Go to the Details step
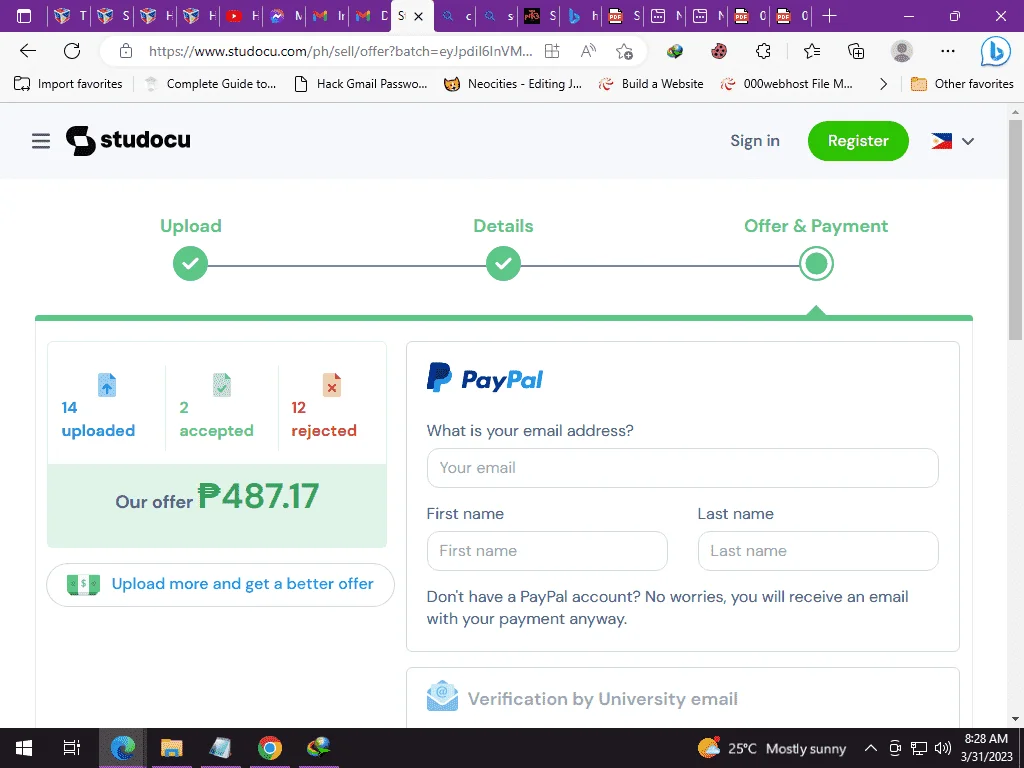The image size is (1024, 768). click(503, 226)
